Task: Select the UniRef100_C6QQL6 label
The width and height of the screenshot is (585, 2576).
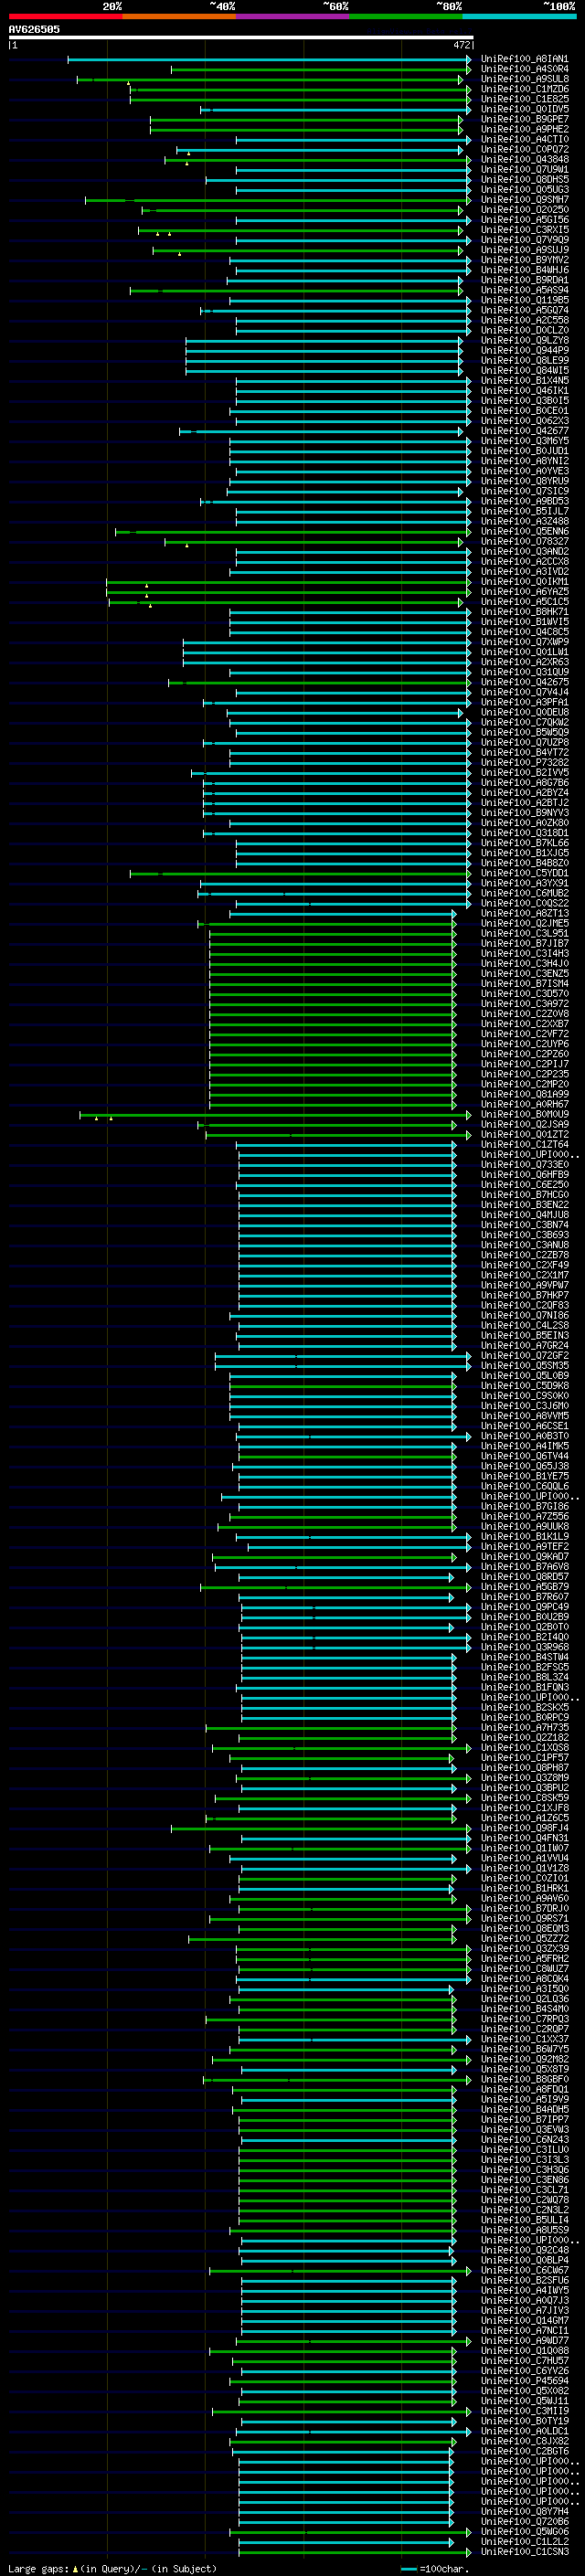Action: [x=524, y=1486]
